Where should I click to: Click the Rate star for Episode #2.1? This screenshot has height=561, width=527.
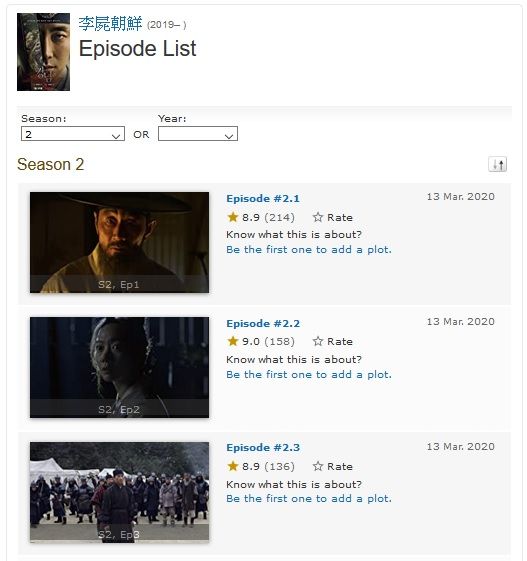click(317, 217)
